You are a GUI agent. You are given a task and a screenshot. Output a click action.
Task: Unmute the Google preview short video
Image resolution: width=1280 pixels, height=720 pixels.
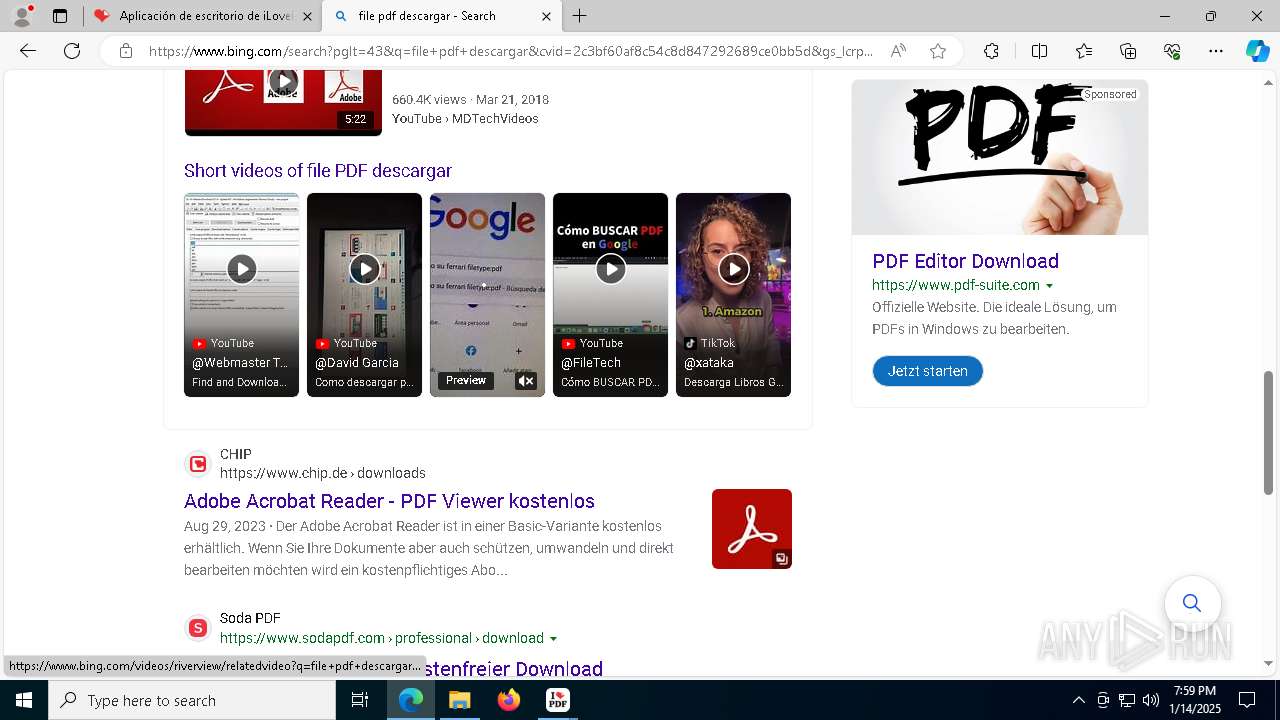pos(526,381)
